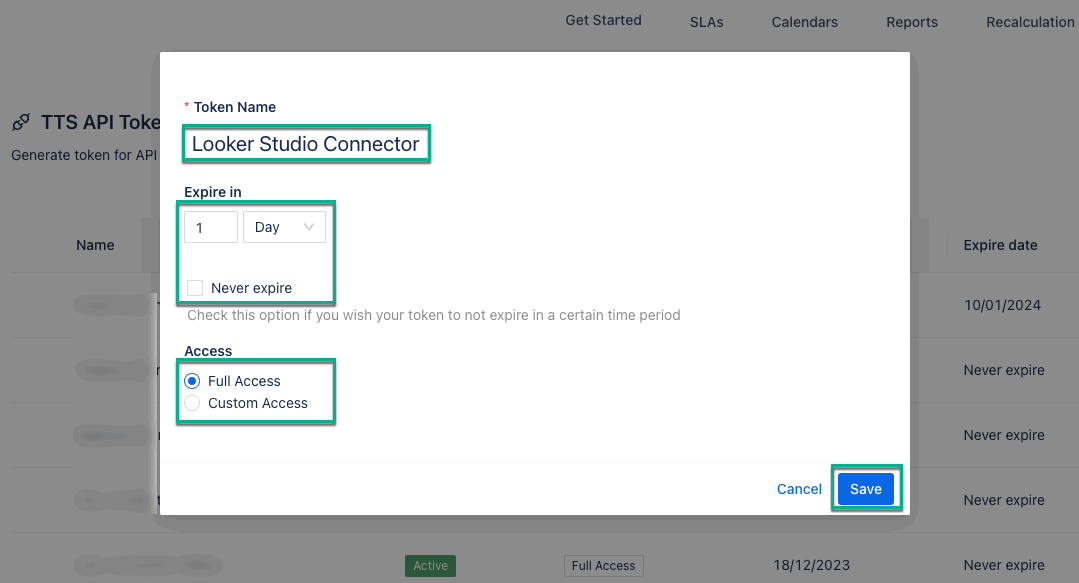The height and width of the screenshot is (583, 1079).
Task: Go to the Calendars tab
Action: pos(804,22)
